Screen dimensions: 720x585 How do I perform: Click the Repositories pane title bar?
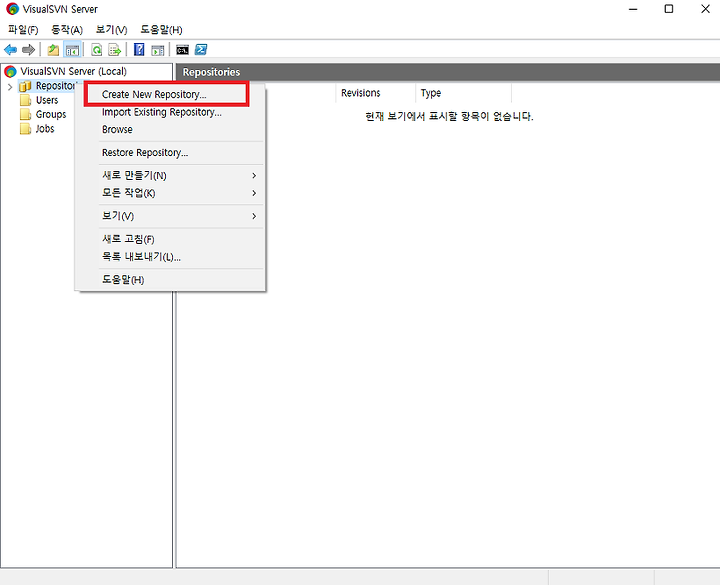[x=448, y=72]
